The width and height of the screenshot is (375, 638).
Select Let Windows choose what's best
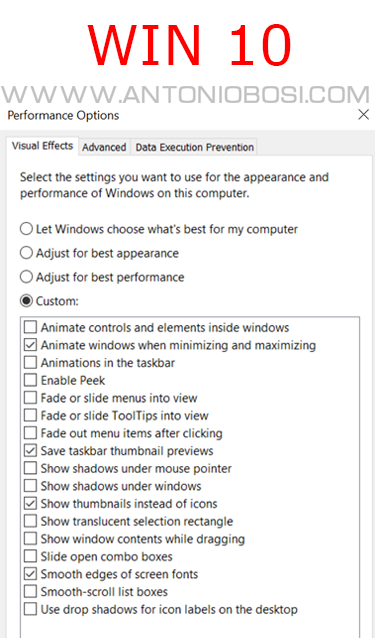pyautogui.click(x=26, y=229)
